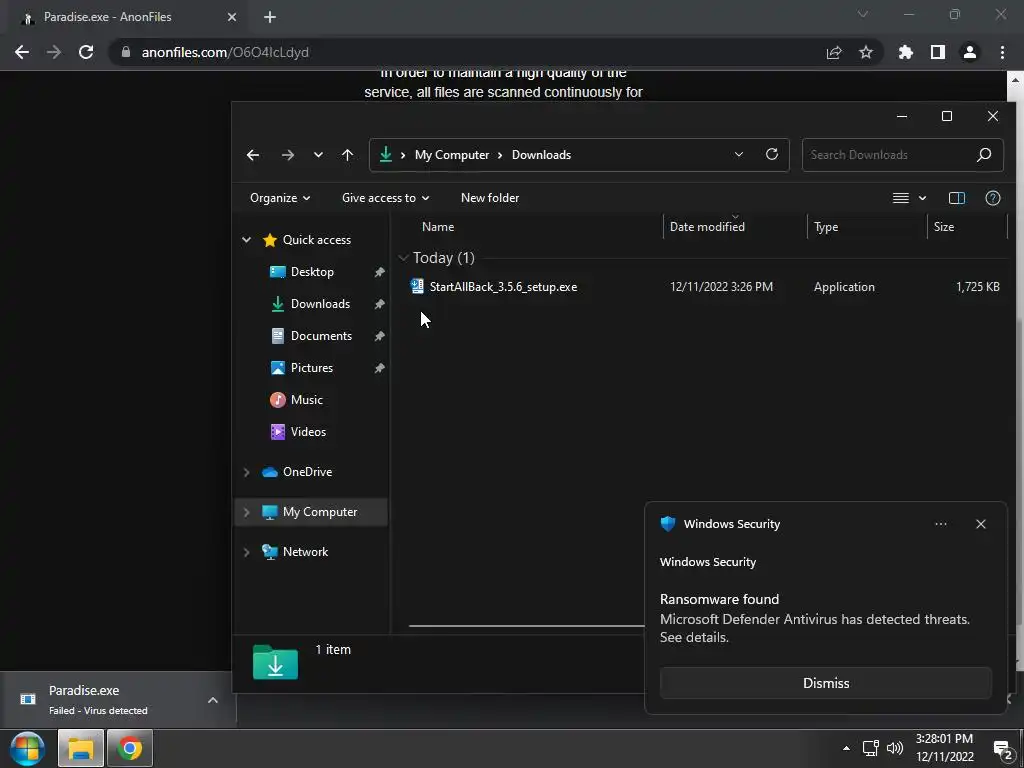The height and width of the screenshot is (768, 1024).
Task: Open the Windows Start button
Action: [27, 748]
